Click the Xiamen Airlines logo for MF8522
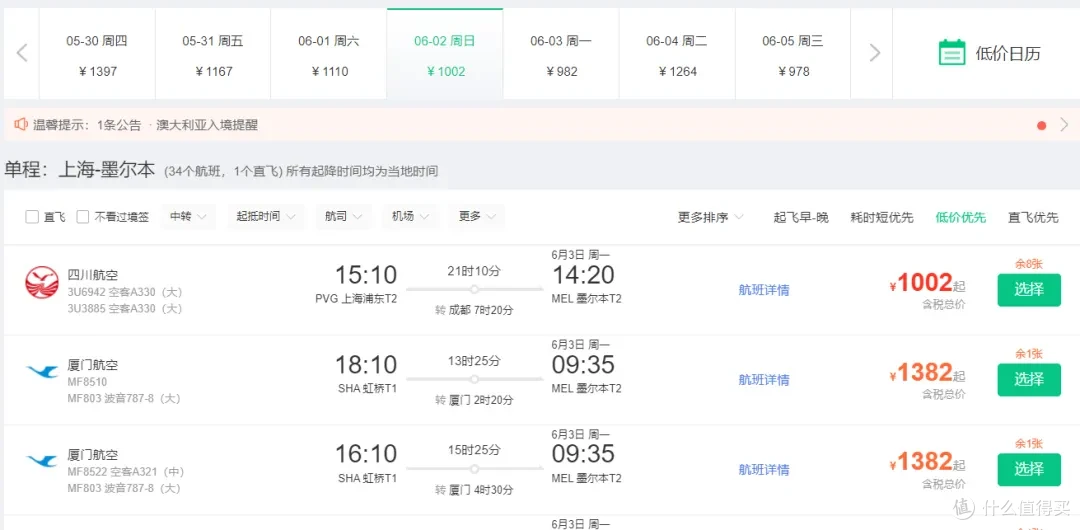 point(42,462)
